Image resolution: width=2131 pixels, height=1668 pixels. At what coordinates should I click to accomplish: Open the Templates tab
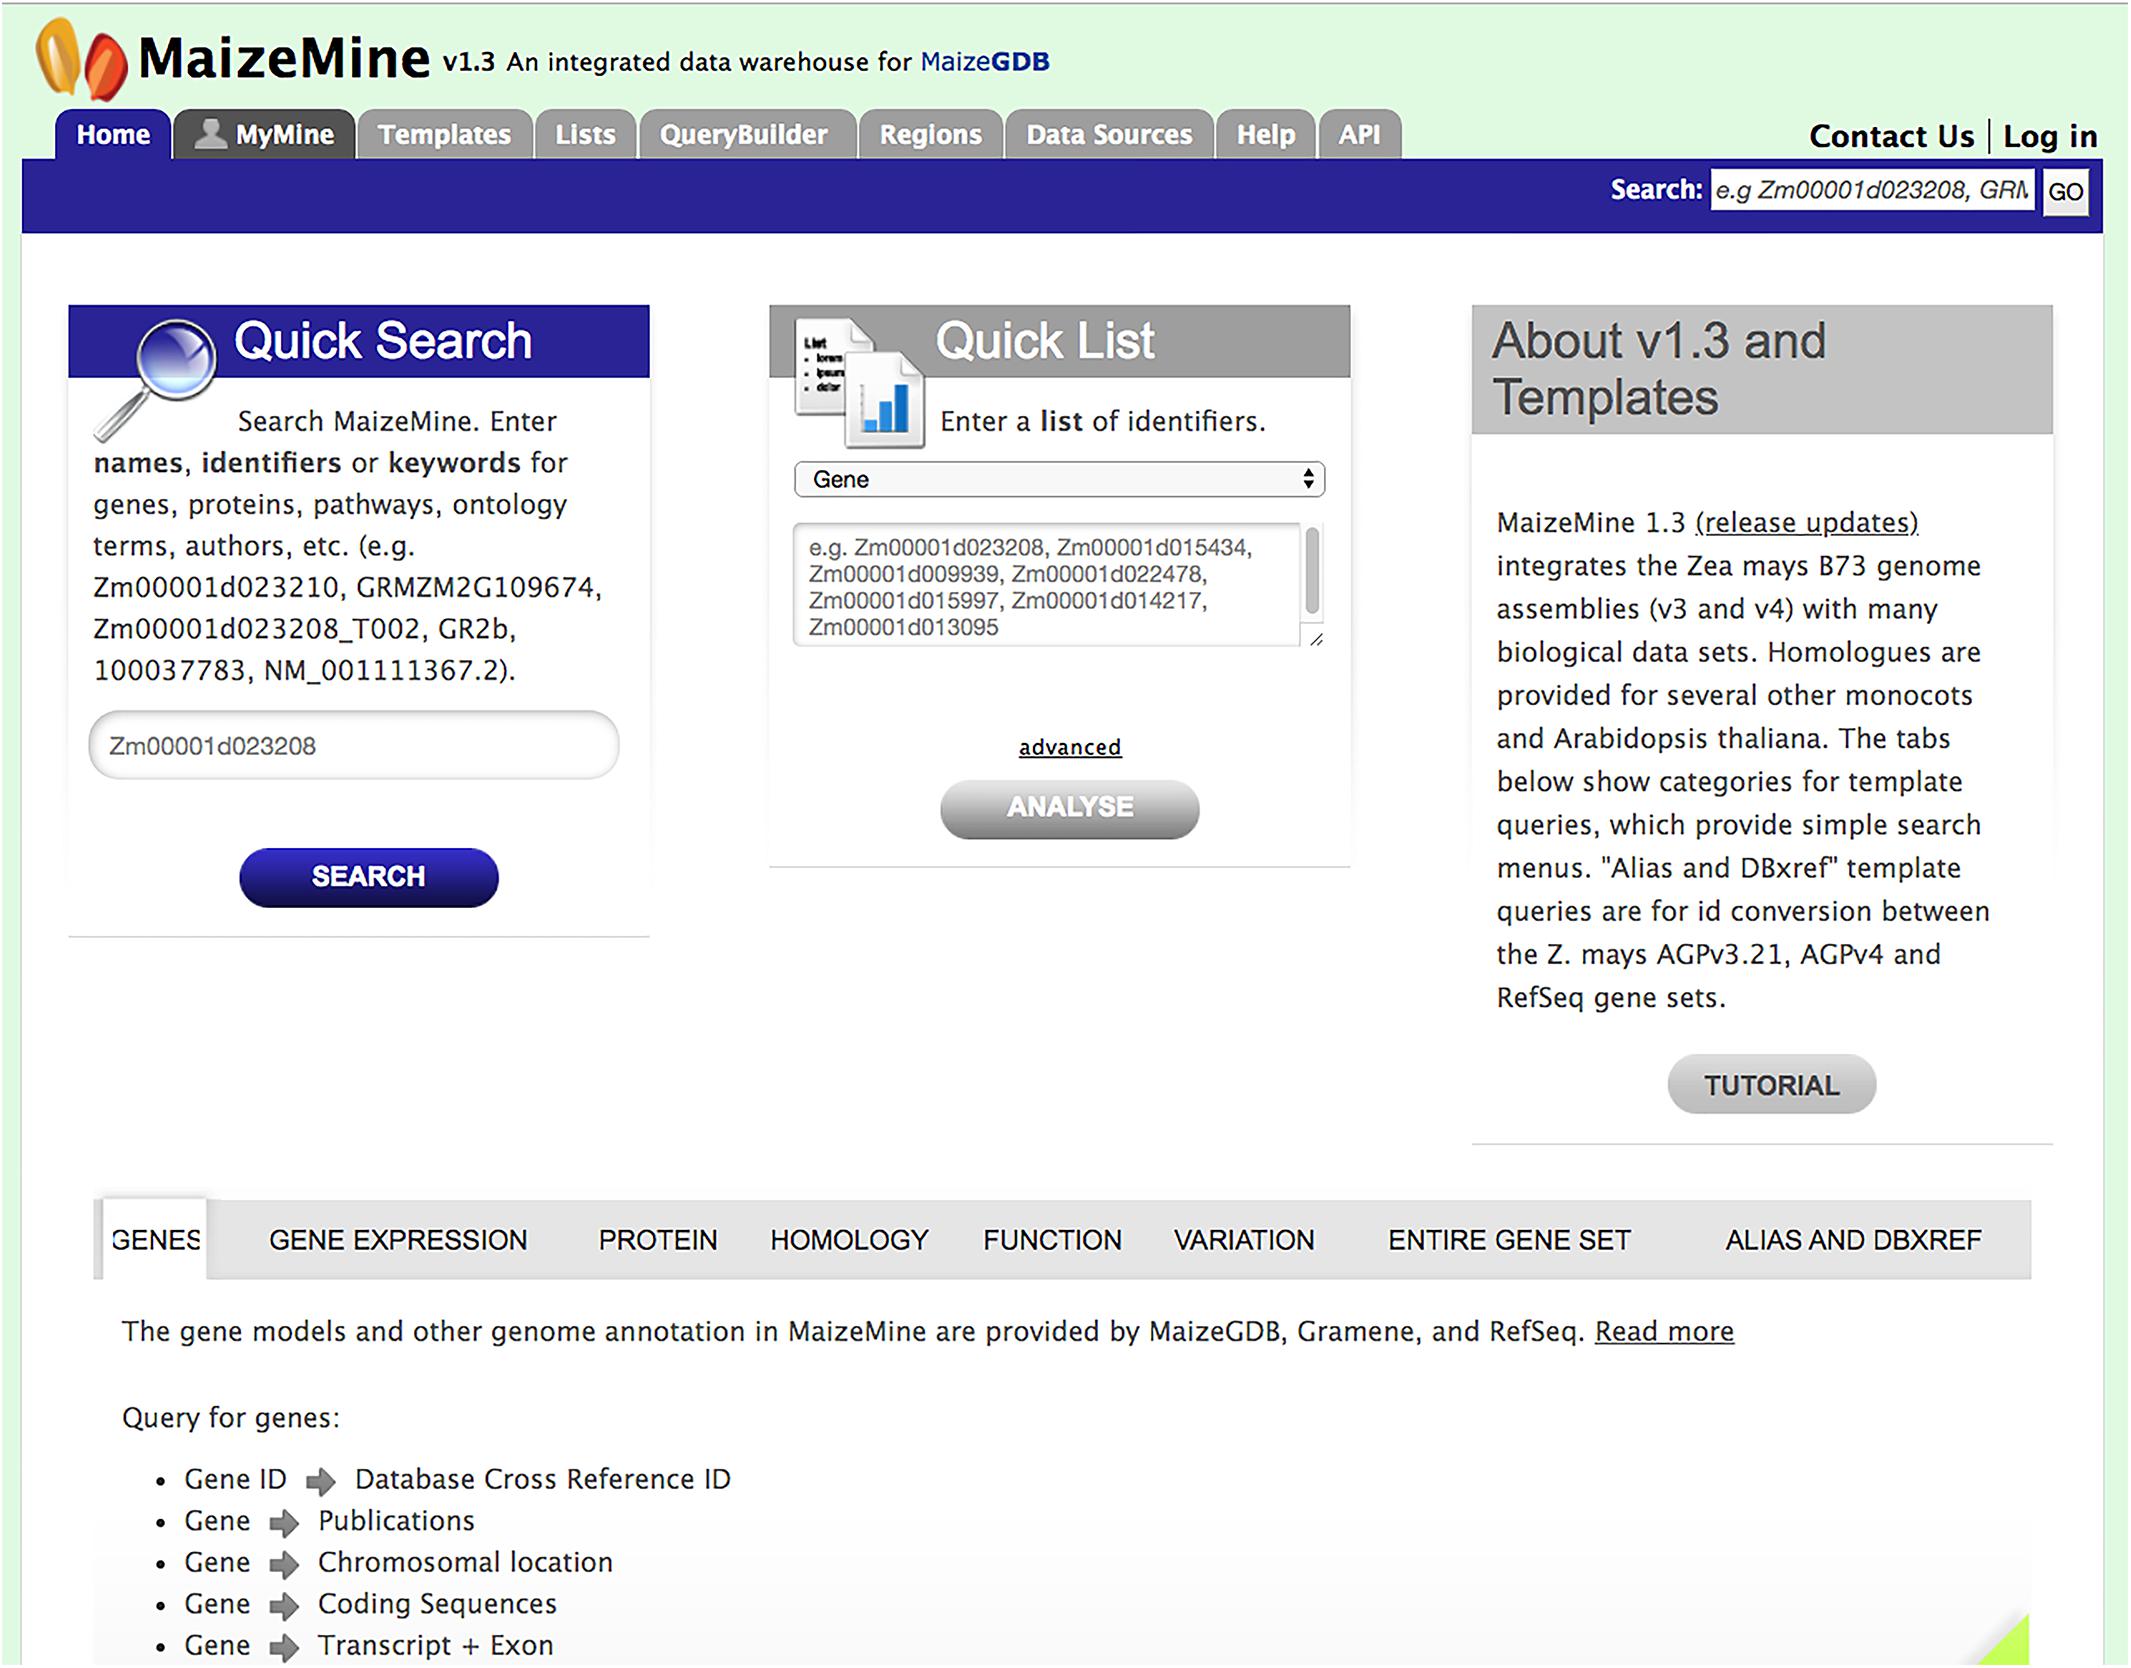444,134
